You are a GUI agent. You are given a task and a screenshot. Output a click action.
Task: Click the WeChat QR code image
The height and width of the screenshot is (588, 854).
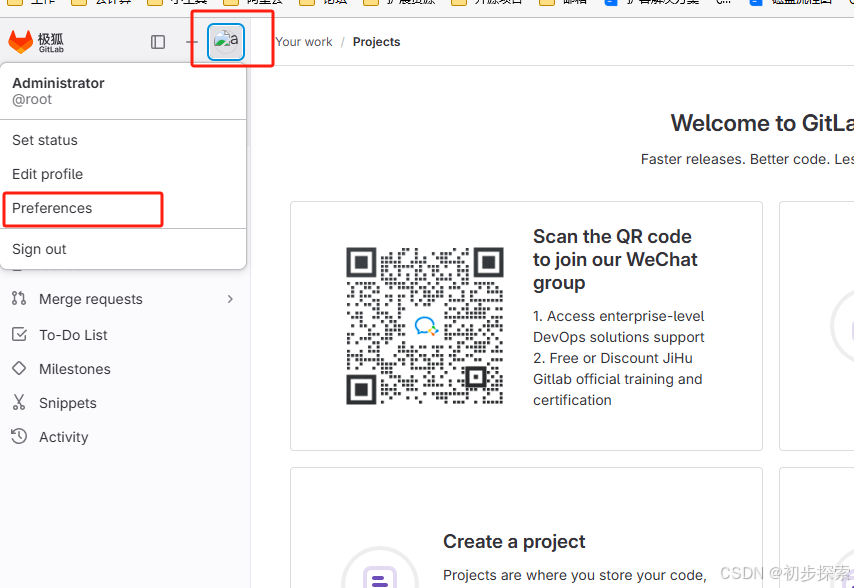(x=425, y=326)
